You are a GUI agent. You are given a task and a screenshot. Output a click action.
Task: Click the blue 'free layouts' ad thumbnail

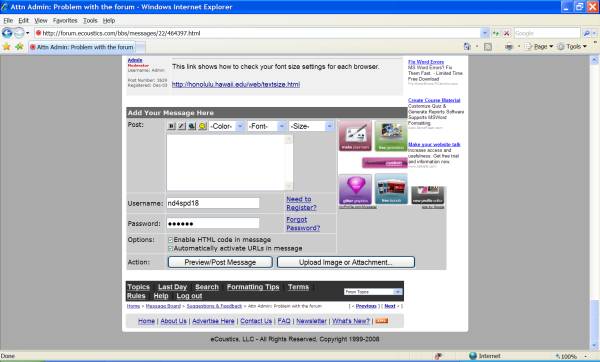391,189
